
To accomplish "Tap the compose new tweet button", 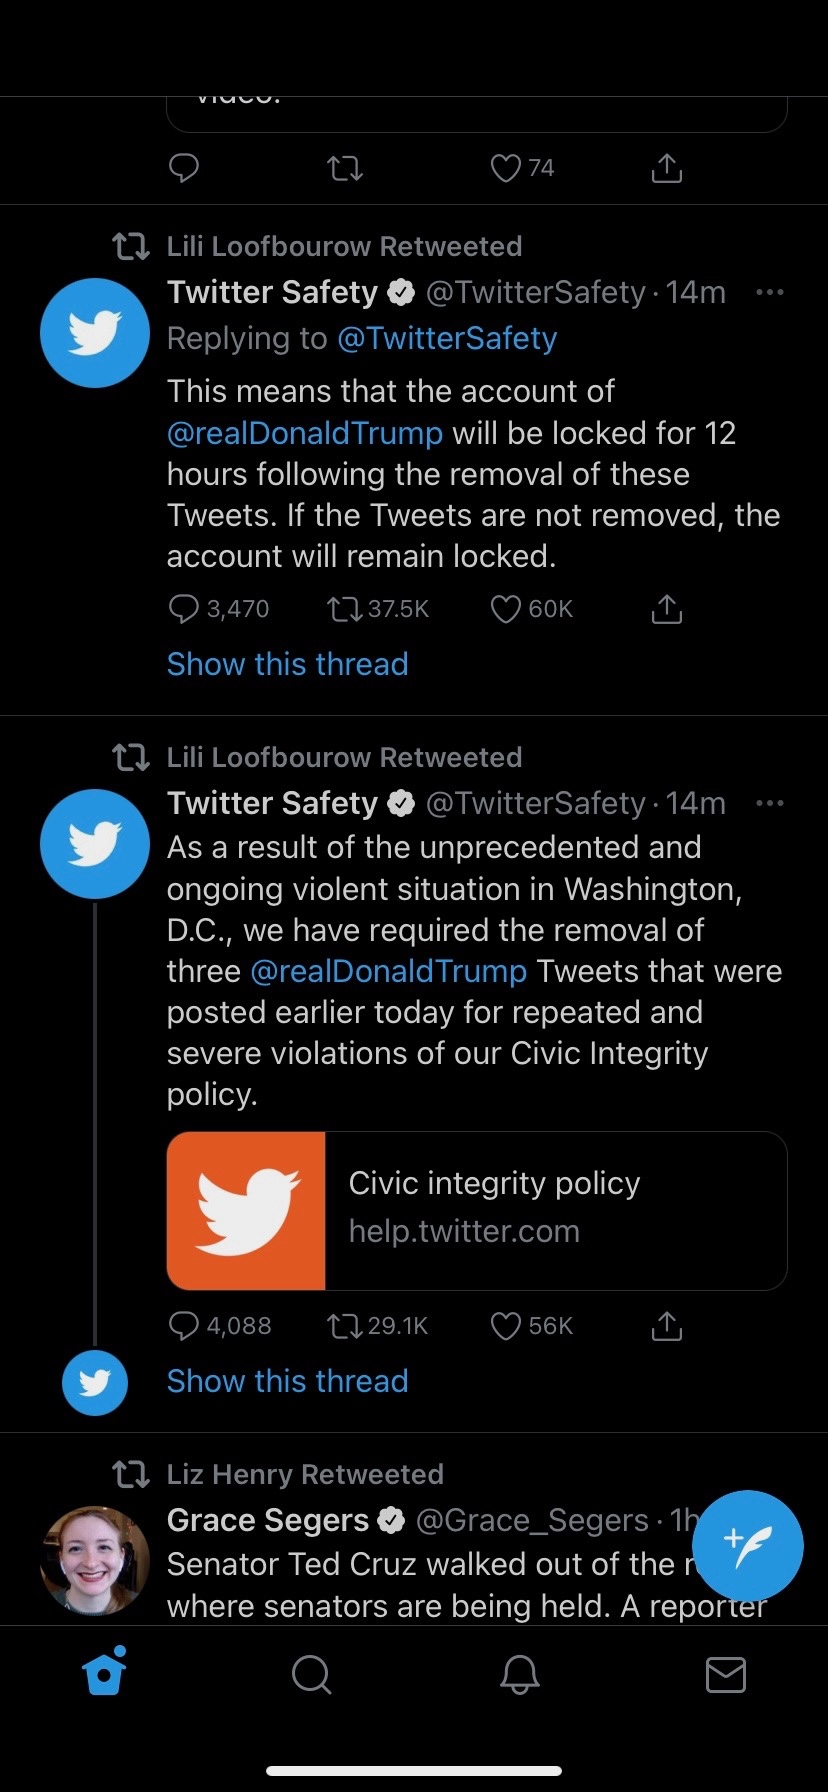I will (747, 1545).
